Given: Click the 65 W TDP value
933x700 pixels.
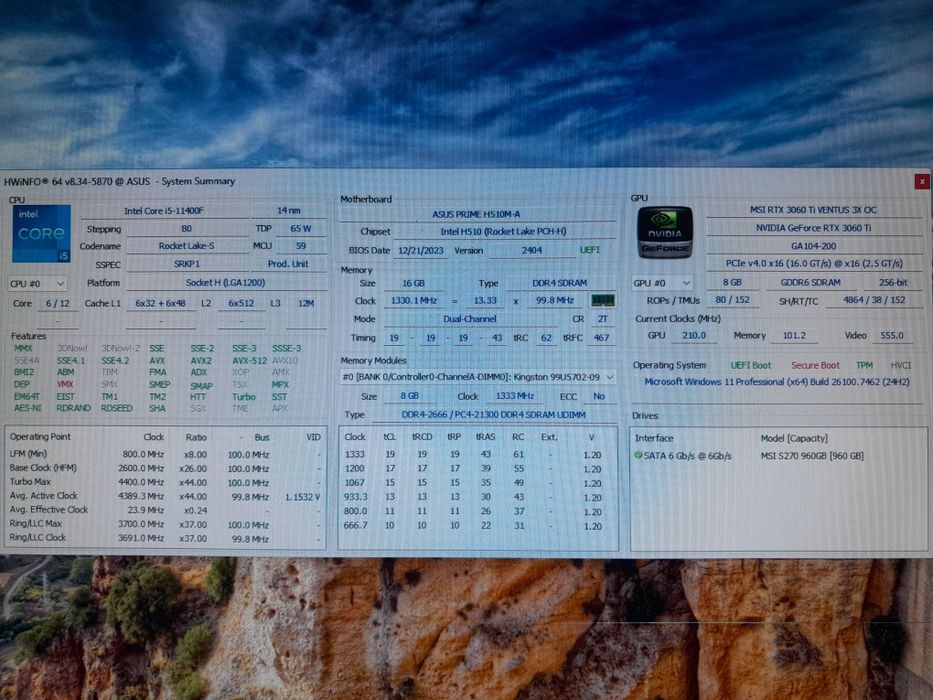Looking at the screenshot, I should pos(300,229).
